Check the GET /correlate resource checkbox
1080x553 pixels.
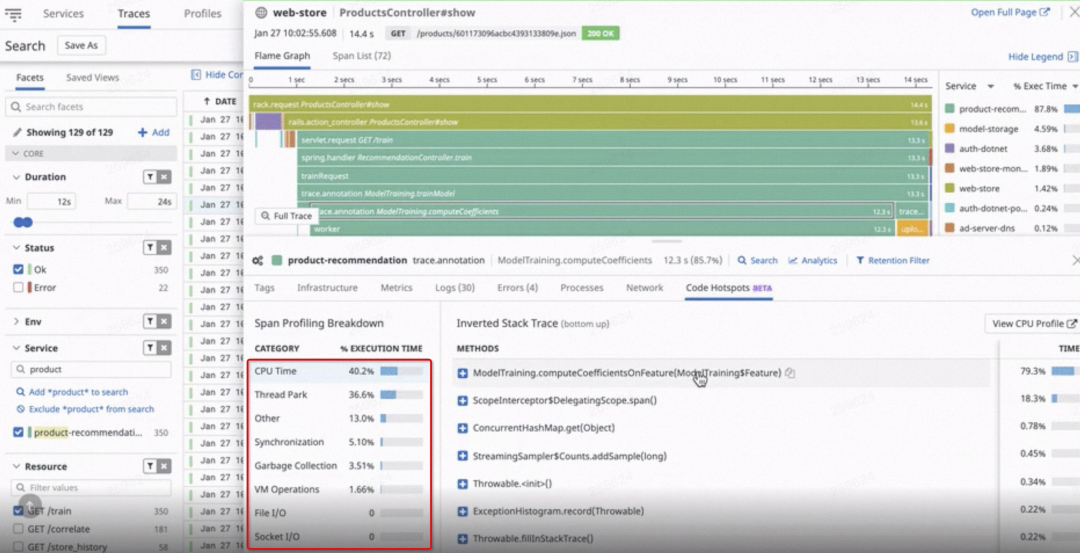(19, 529)
